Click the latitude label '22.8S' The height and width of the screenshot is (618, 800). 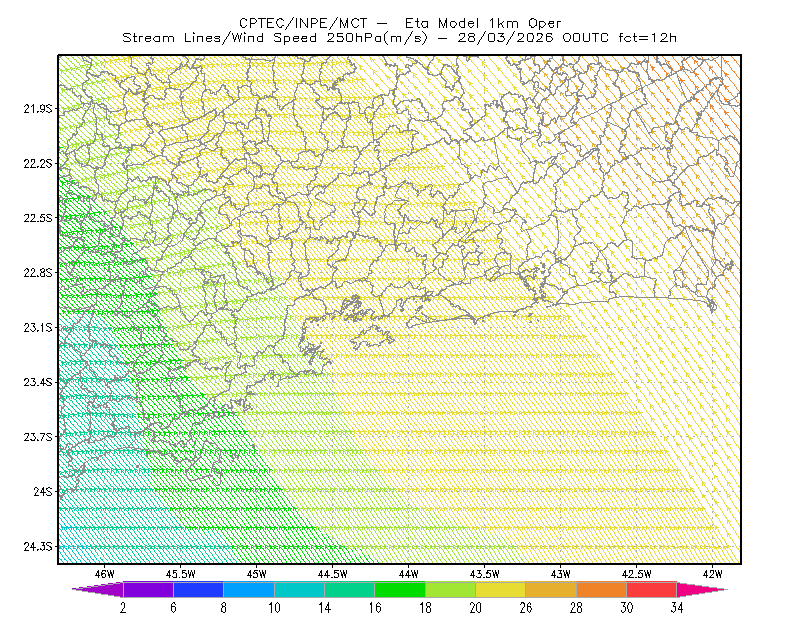click(x=38, y=273)
